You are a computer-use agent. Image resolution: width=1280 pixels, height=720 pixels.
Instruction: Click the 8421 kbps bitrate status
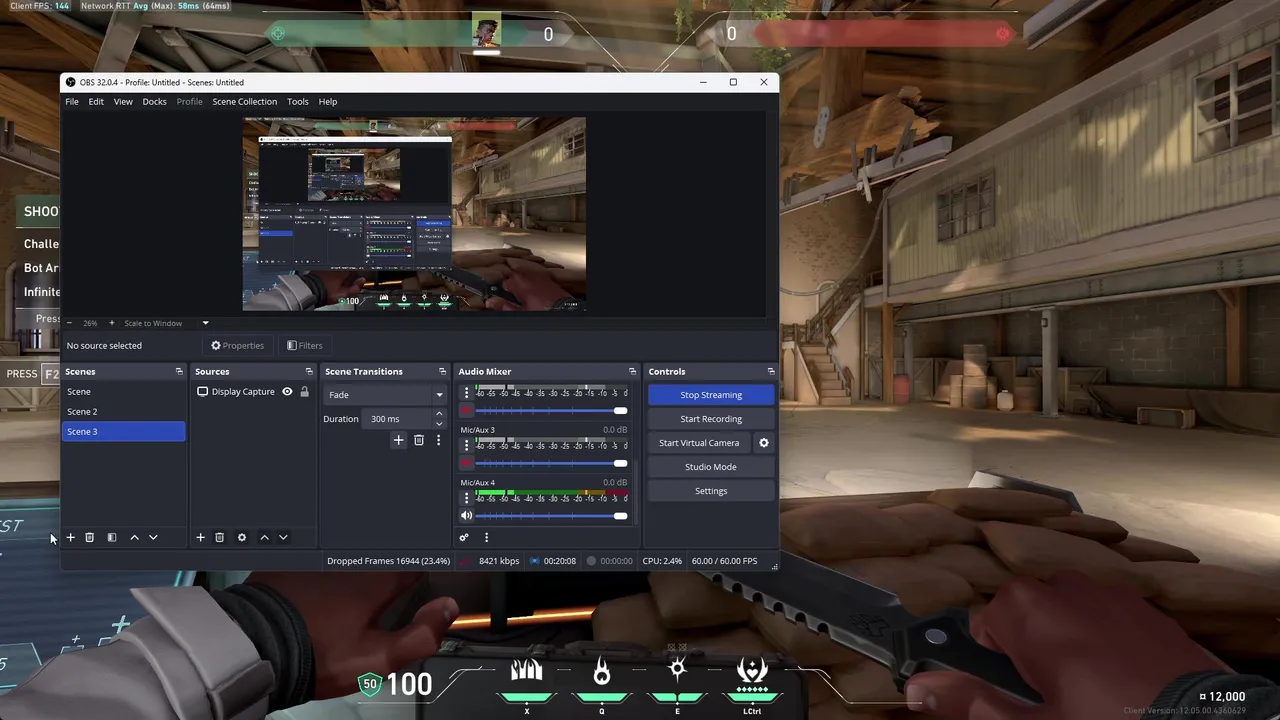click(499, 561)
